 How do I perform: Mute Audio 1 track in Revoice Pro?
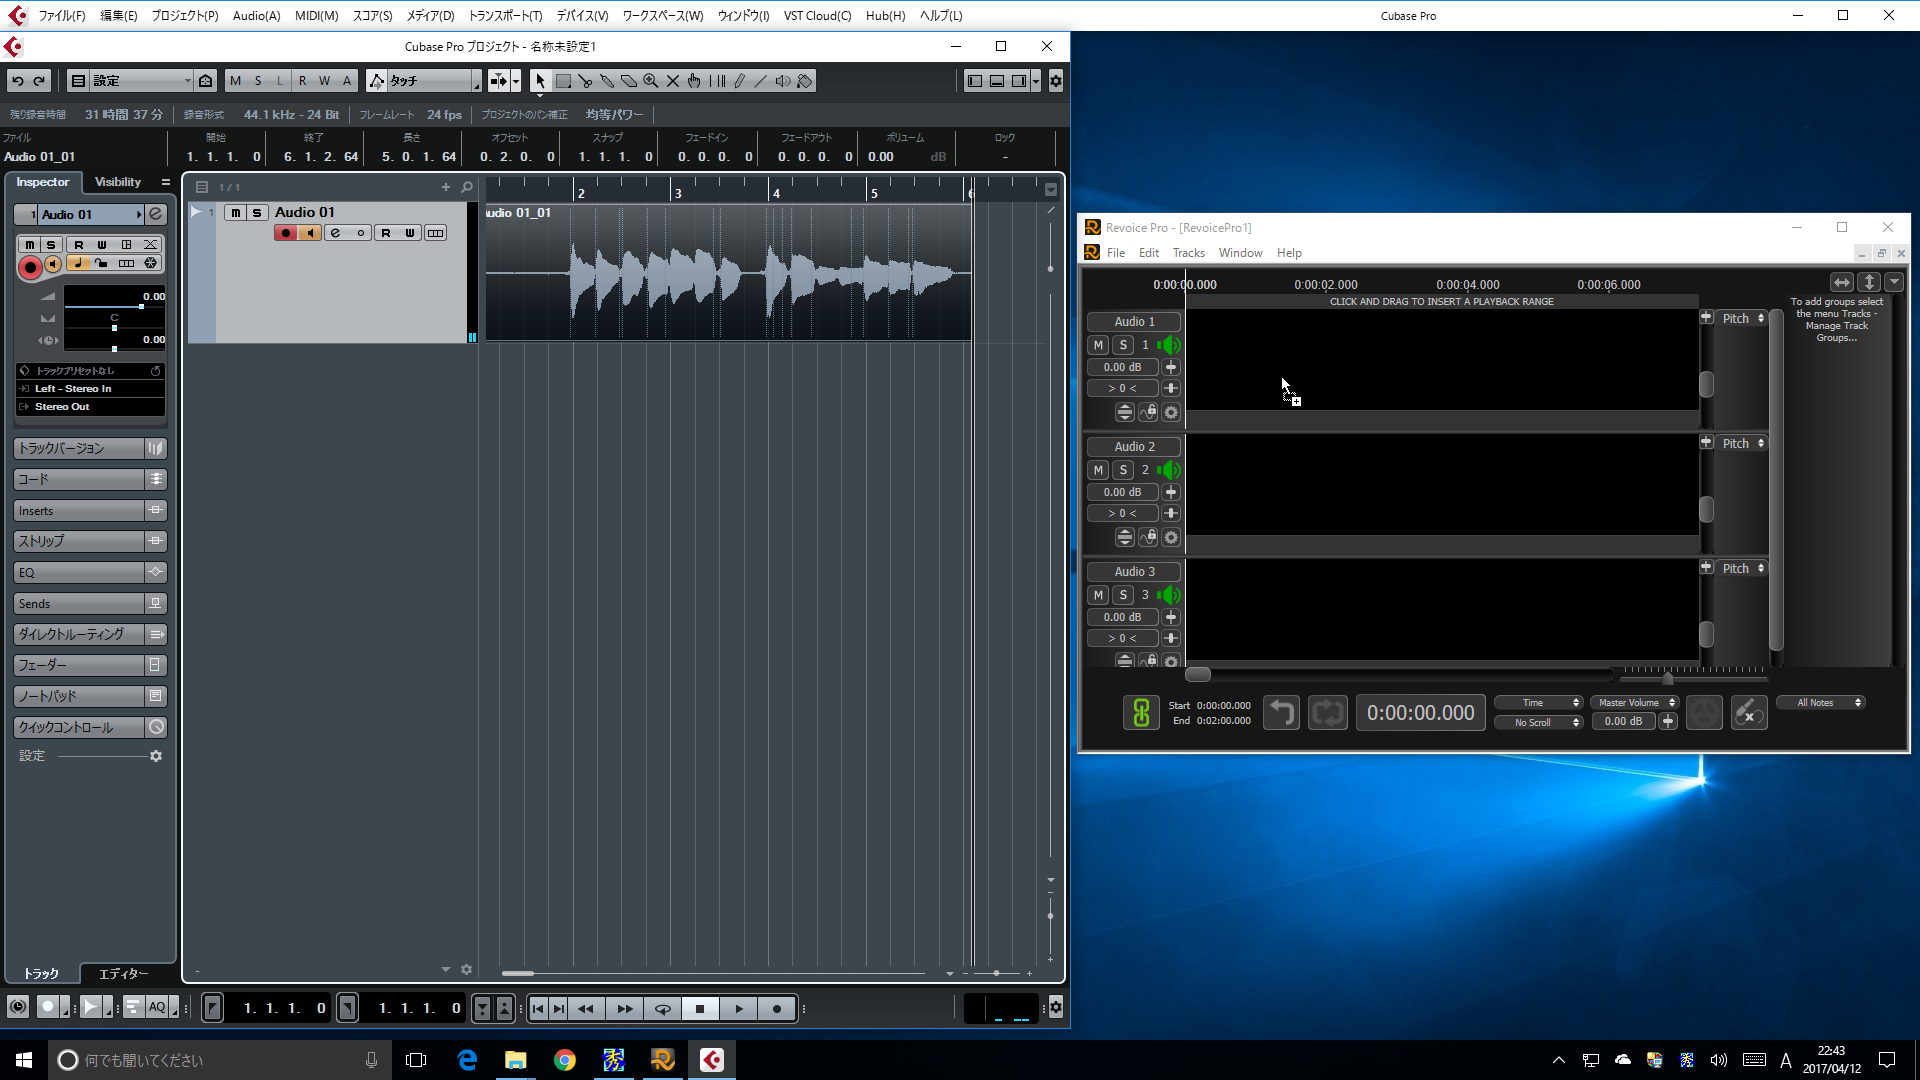coord(1098,345)
